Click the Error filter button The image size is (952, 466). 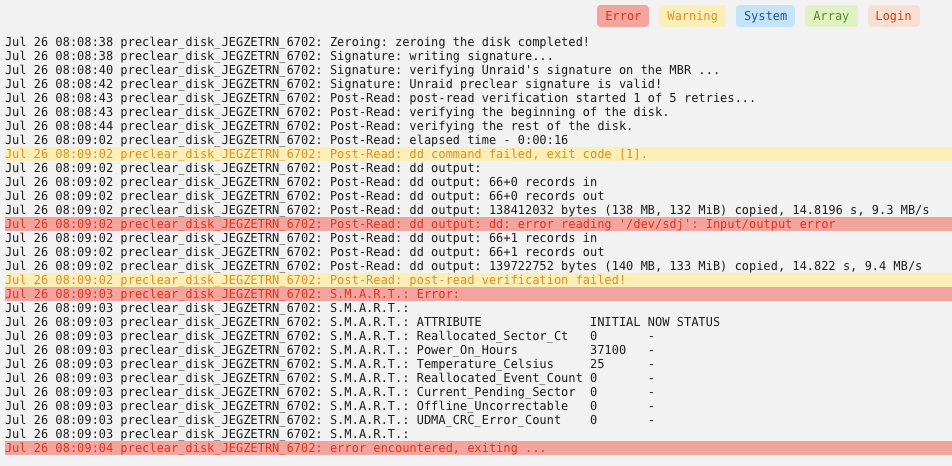(x=622, y=16)
